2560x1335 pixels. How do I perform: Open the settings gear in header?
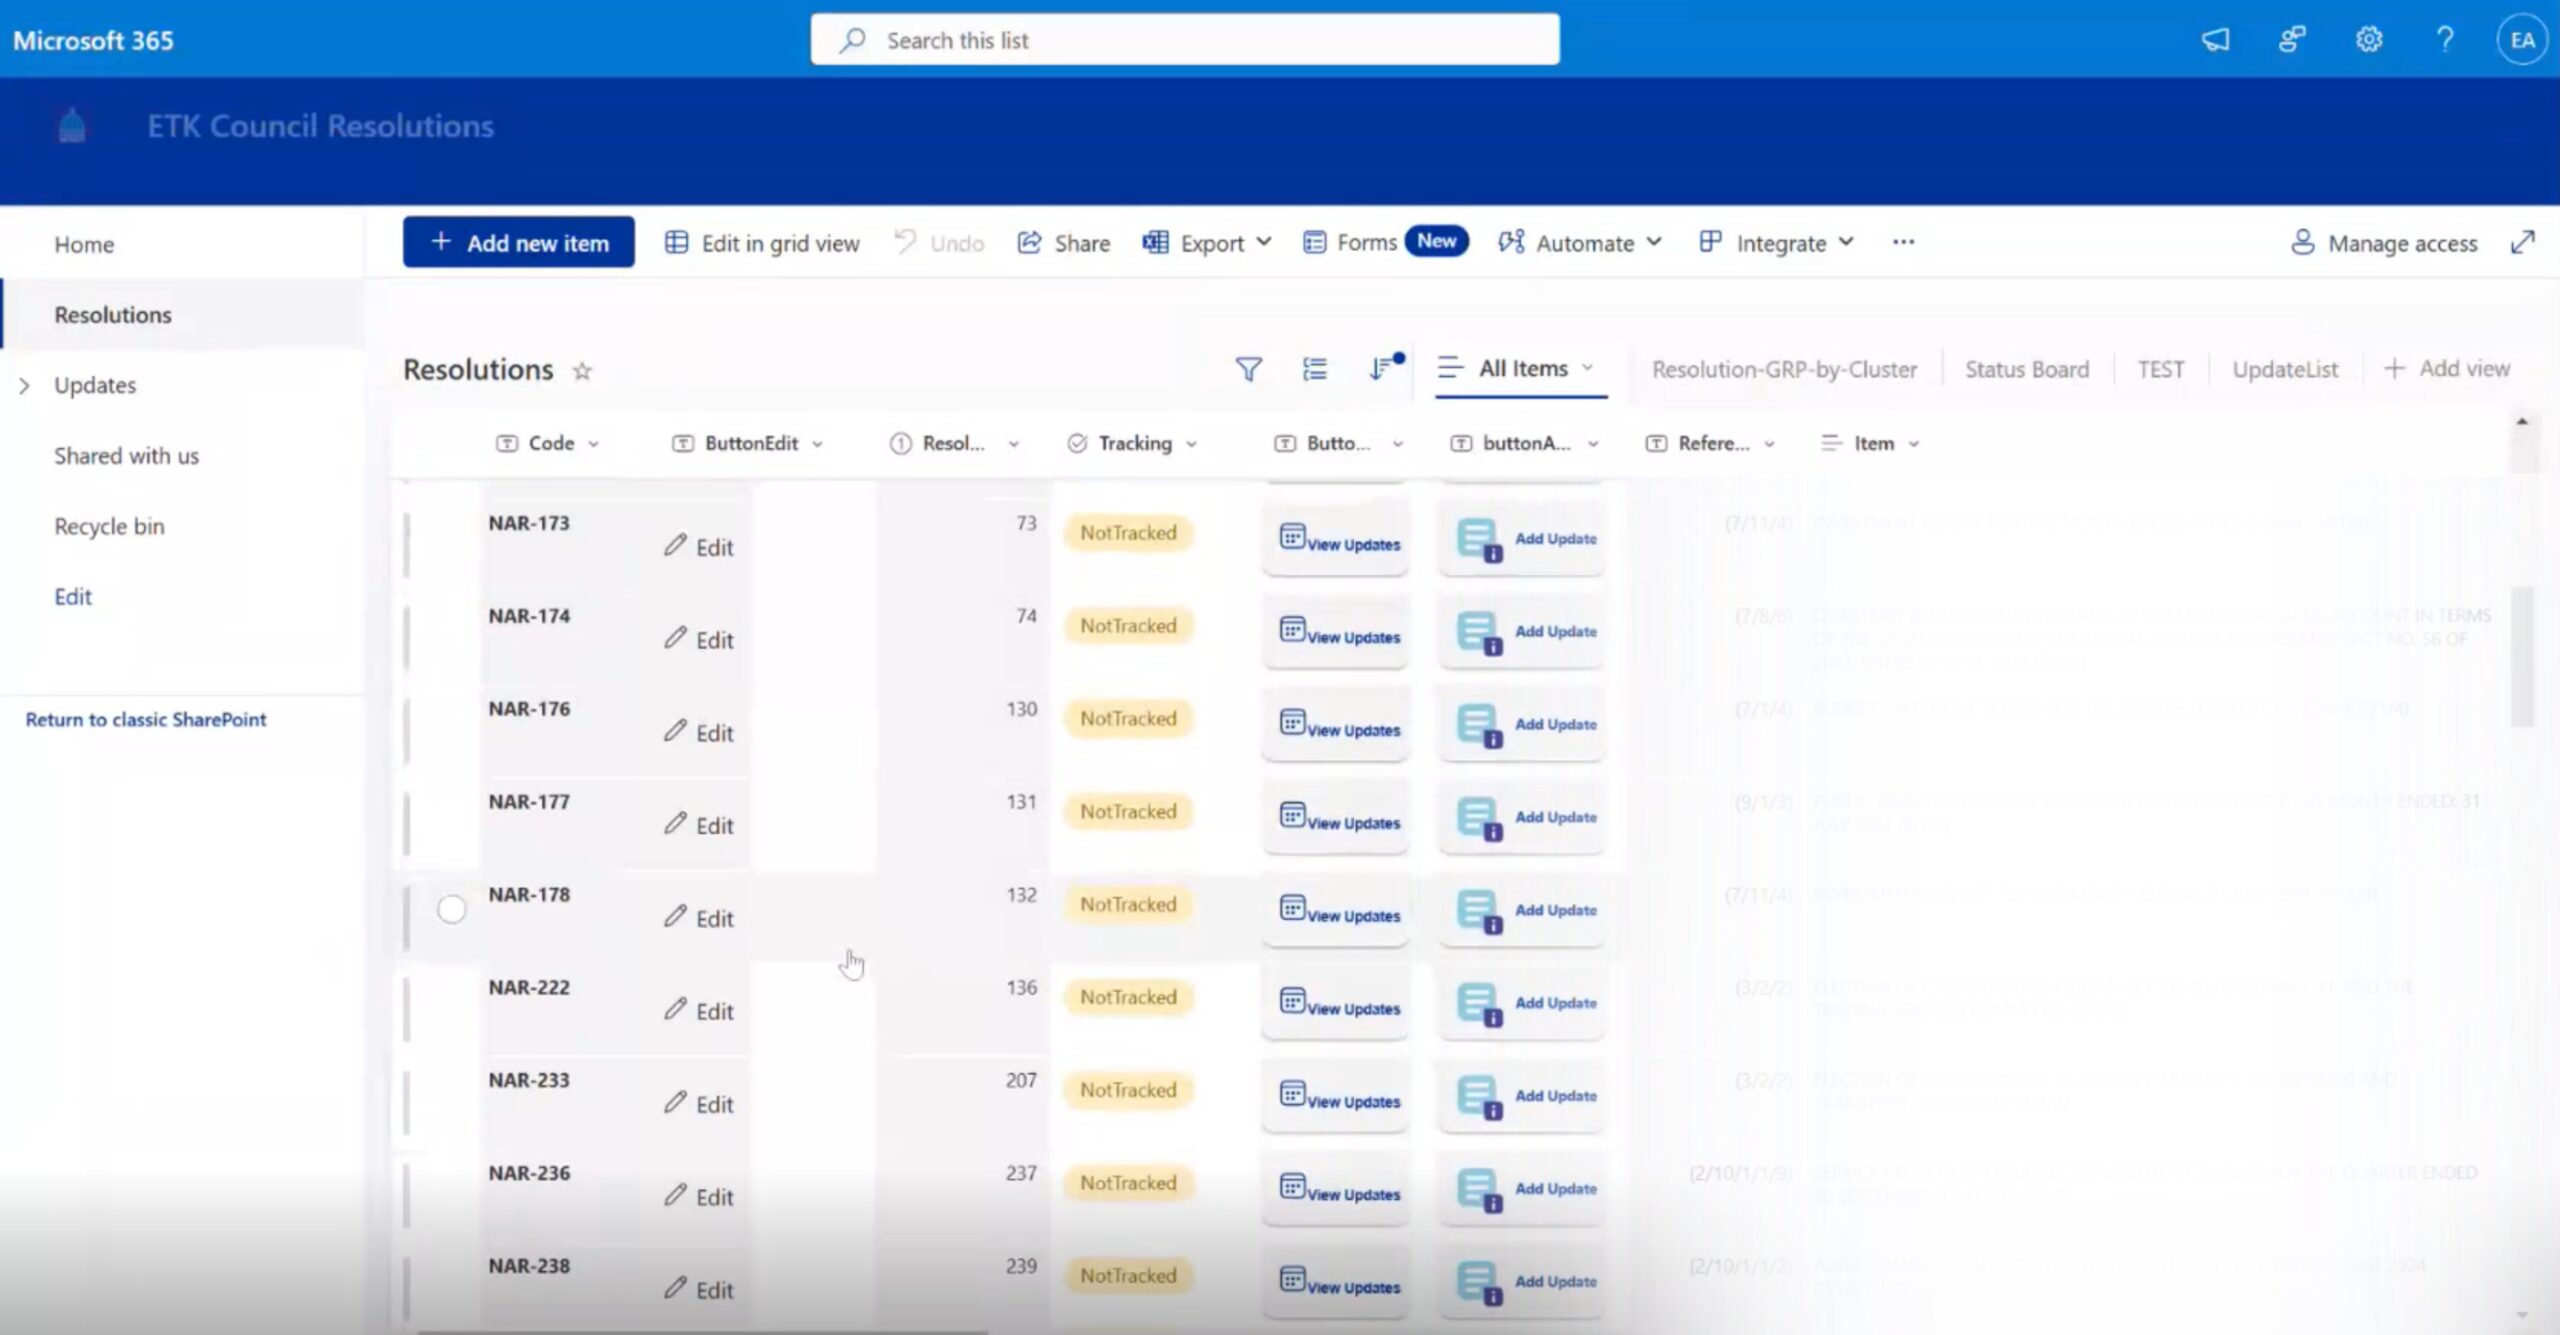coord(2368,40)
